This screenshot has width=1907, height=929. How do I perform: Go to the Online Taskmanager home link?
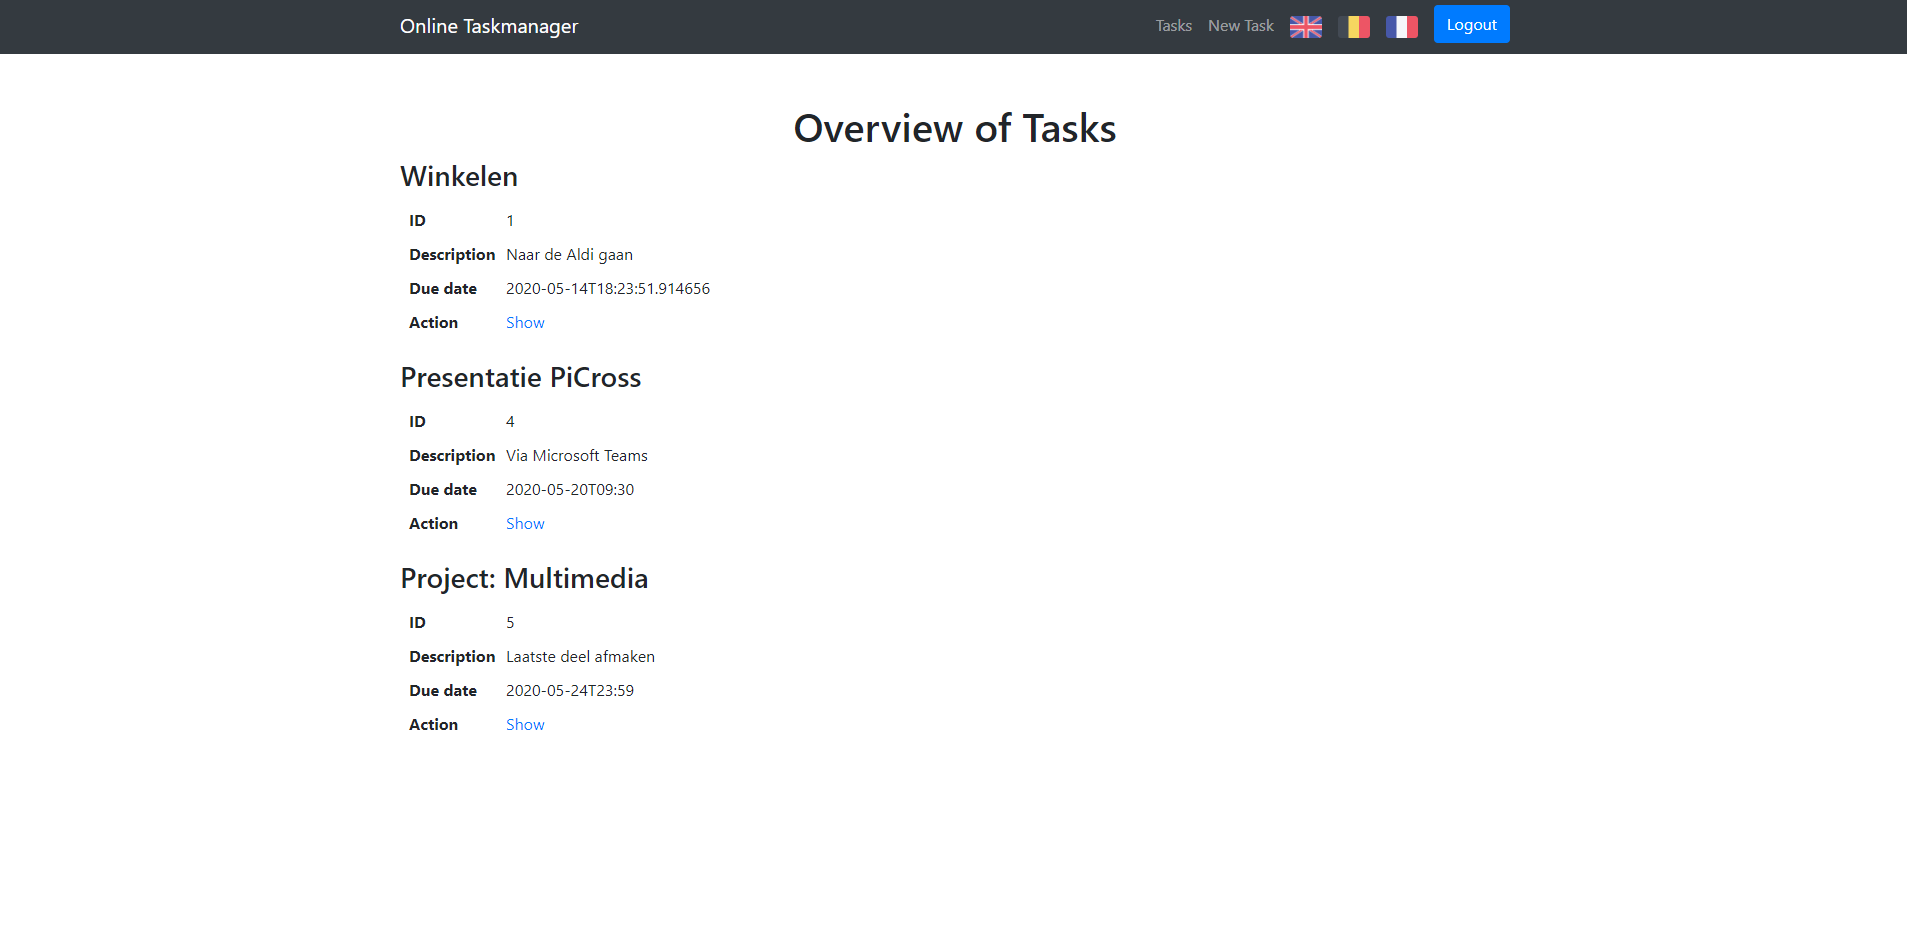(489, 27)
